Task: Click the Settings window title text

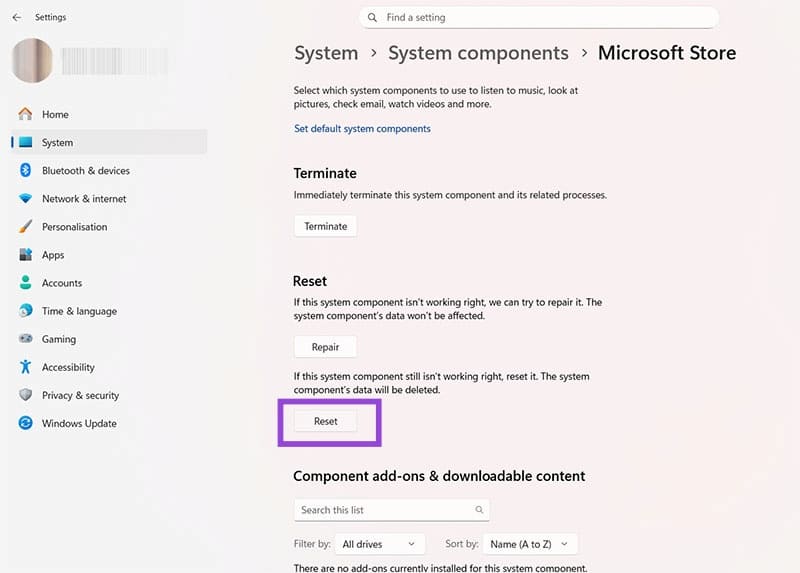Action: pos(51,17)
